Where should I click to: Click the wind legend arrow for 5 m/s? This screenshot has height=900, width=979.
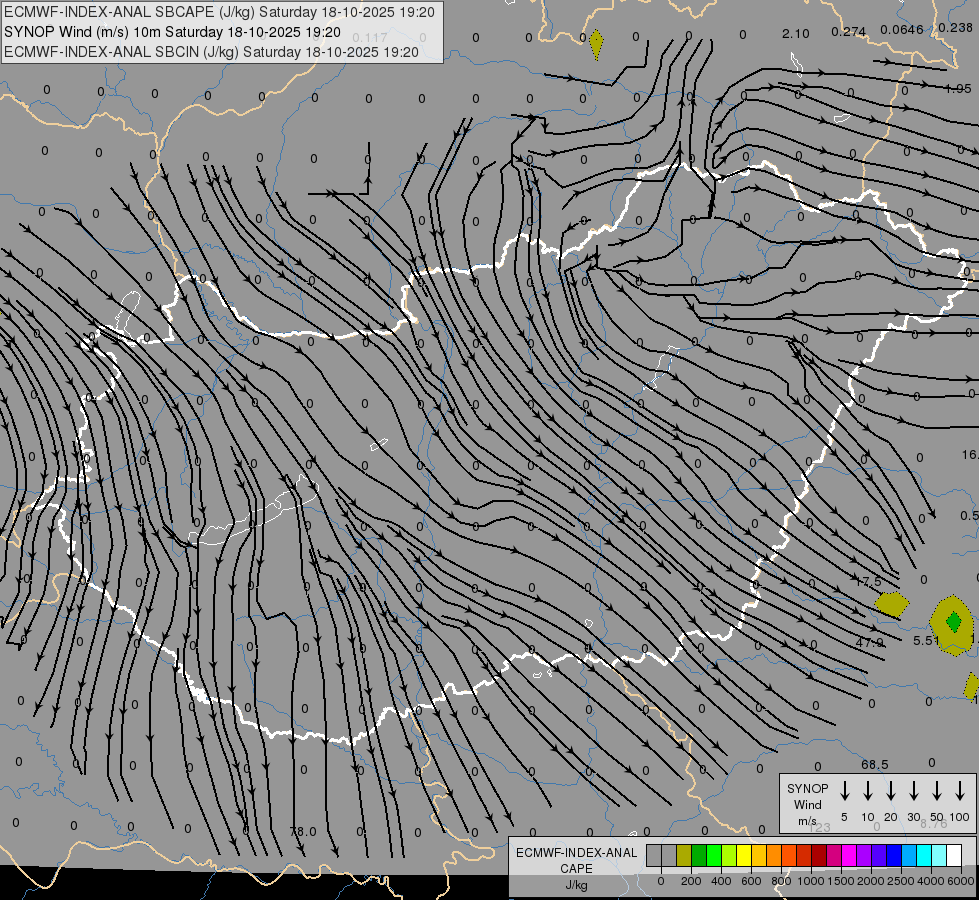(x=845, y=791)
